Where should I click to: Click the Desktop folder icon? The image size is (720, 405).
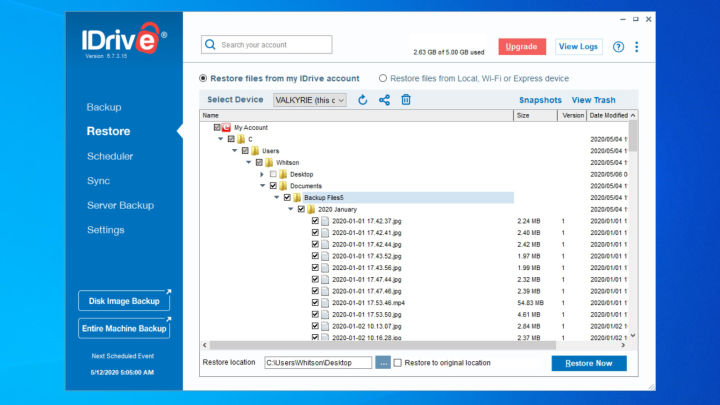[283, 174]
